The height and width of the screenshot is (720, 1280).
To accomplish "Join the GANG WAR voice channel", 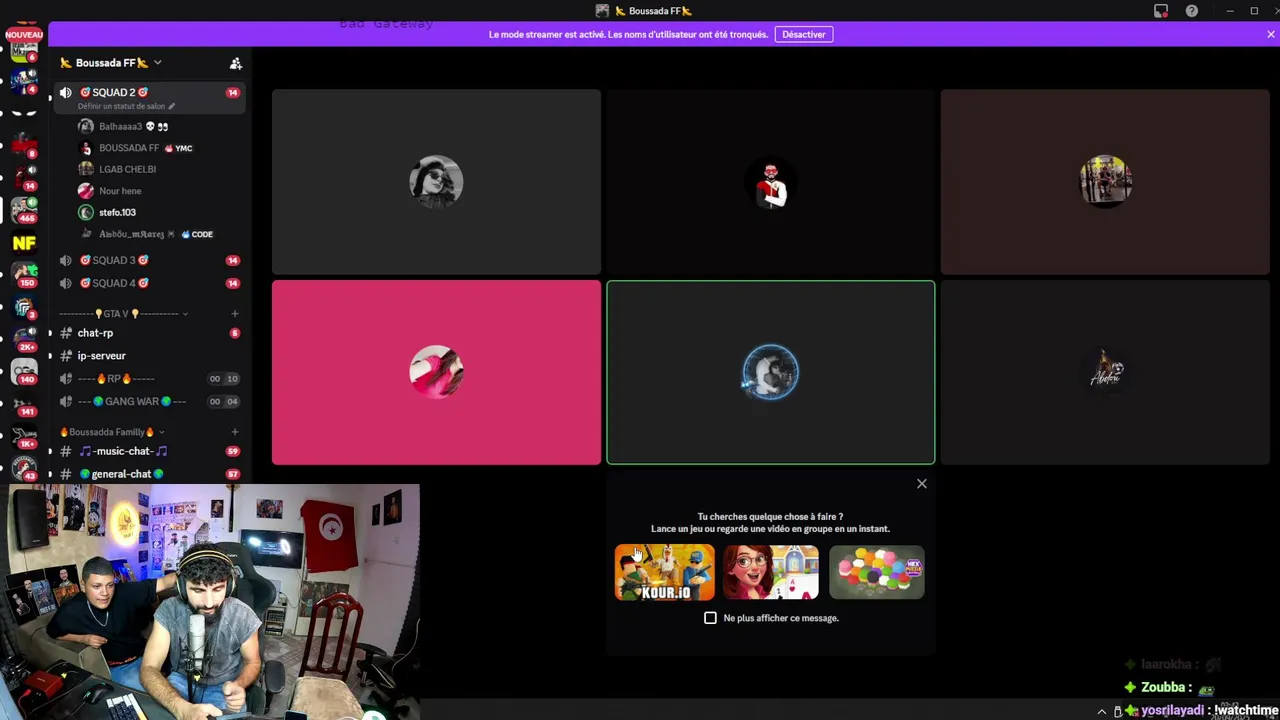I will tap(150, 402).
